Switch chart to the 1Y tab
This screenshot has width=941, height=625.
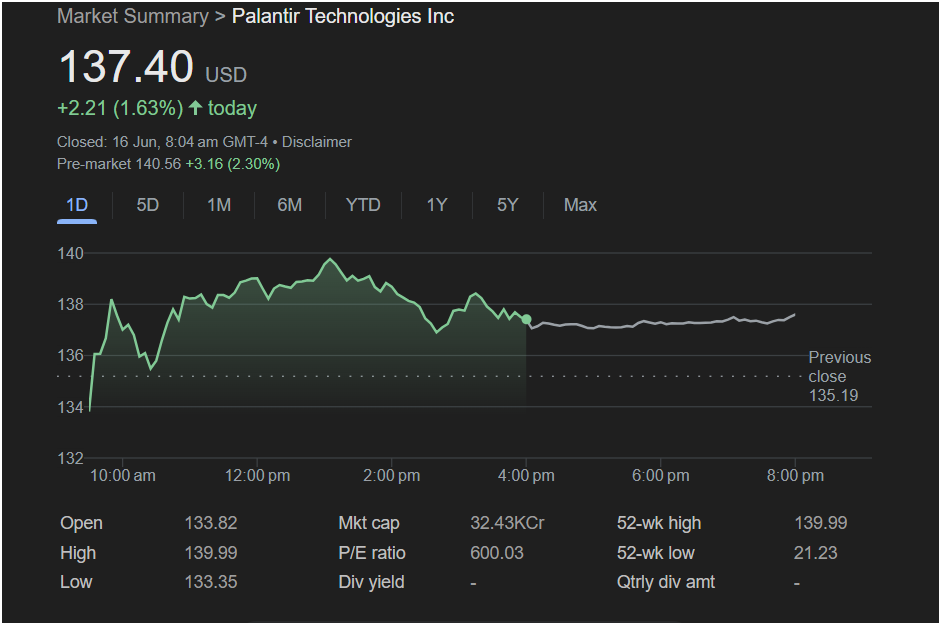click(437, 205)
